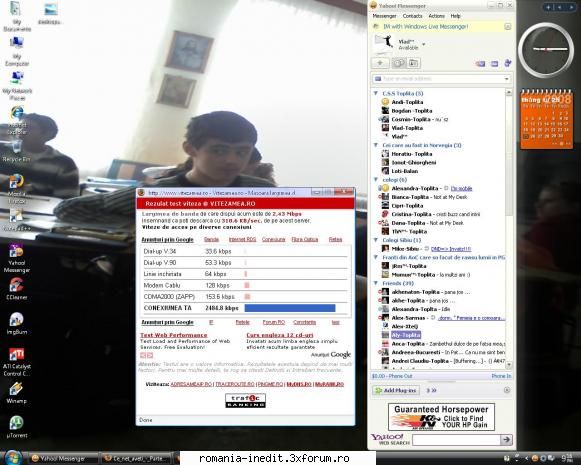This screenshot has height=465, width=581.
Task: Open the Yahoo! Messenger desktop icon
Action: point(17,259)
